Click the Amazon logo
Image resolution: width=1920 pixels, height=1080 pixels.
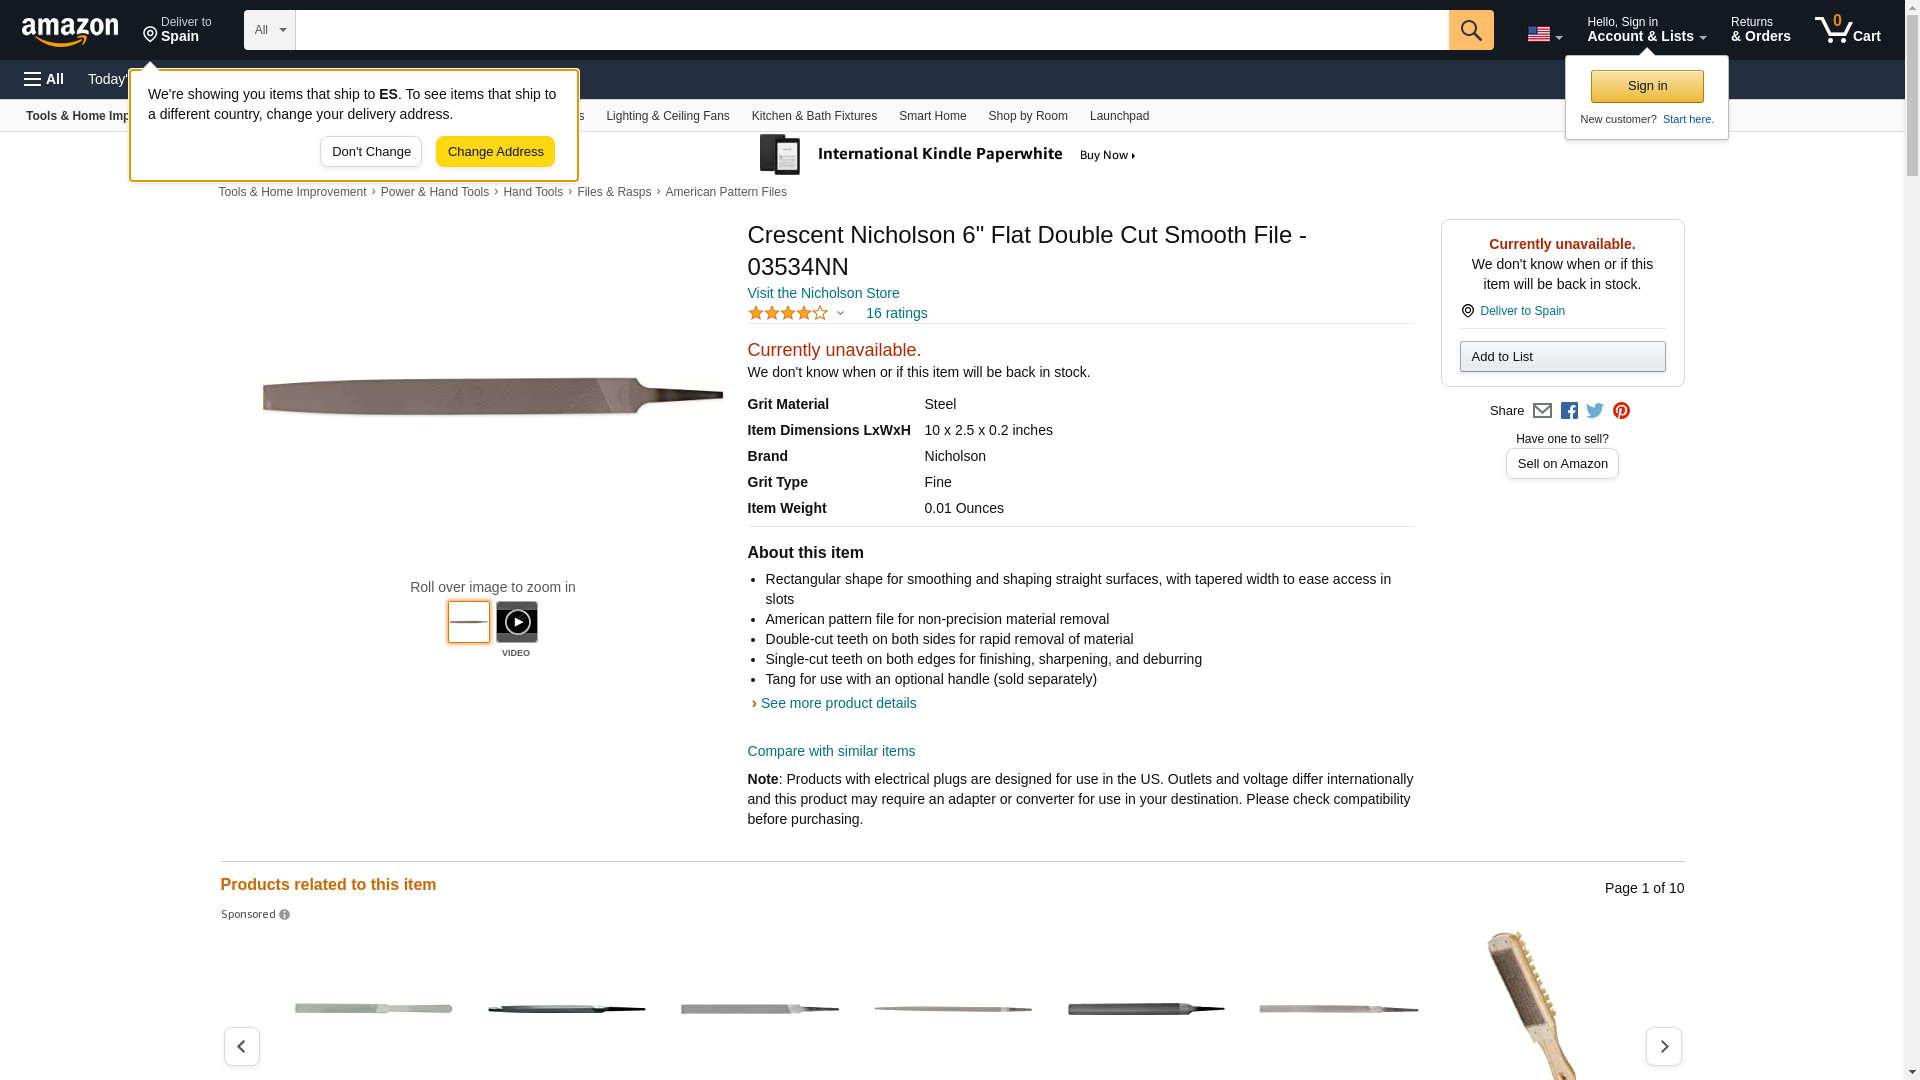70,31
